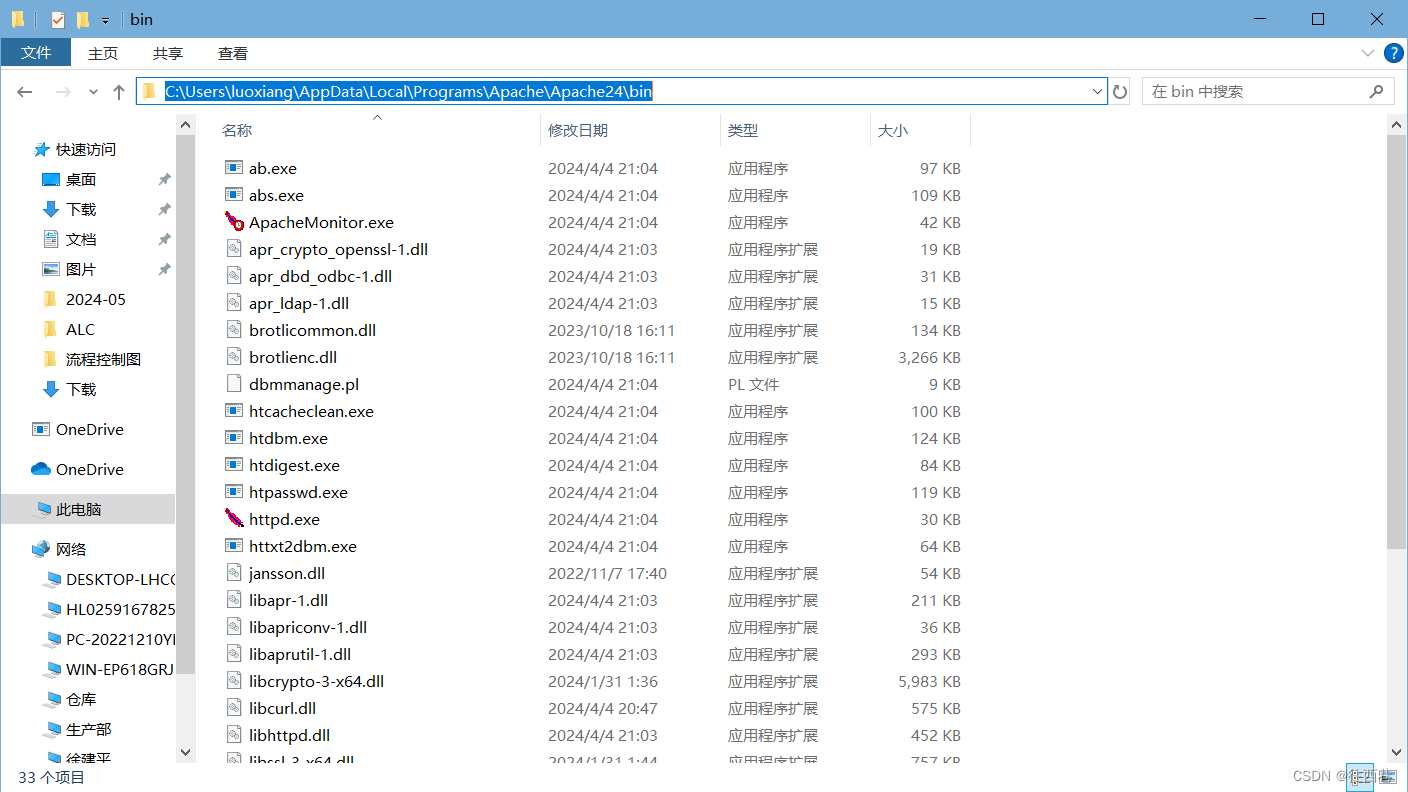Select the file brotlicommon.dll
The image size is (1408, 792).
pos(312,330)
